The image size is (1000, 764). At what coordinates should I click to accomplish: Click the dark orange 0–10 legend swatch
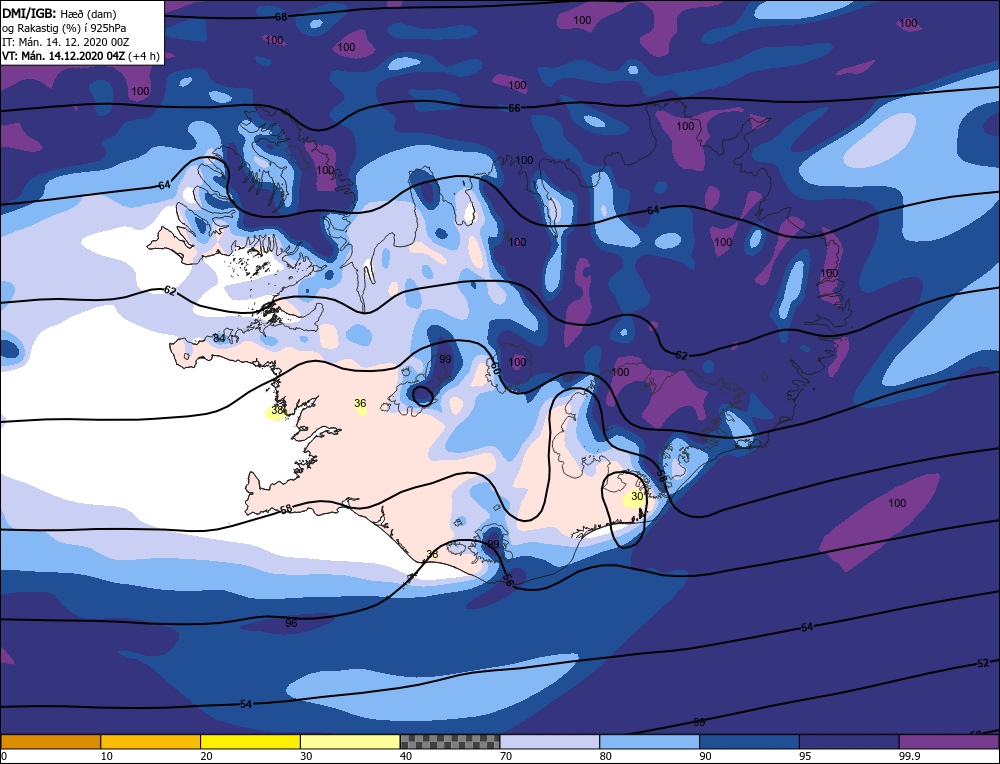pyautogui.click(x=51, y=742)
